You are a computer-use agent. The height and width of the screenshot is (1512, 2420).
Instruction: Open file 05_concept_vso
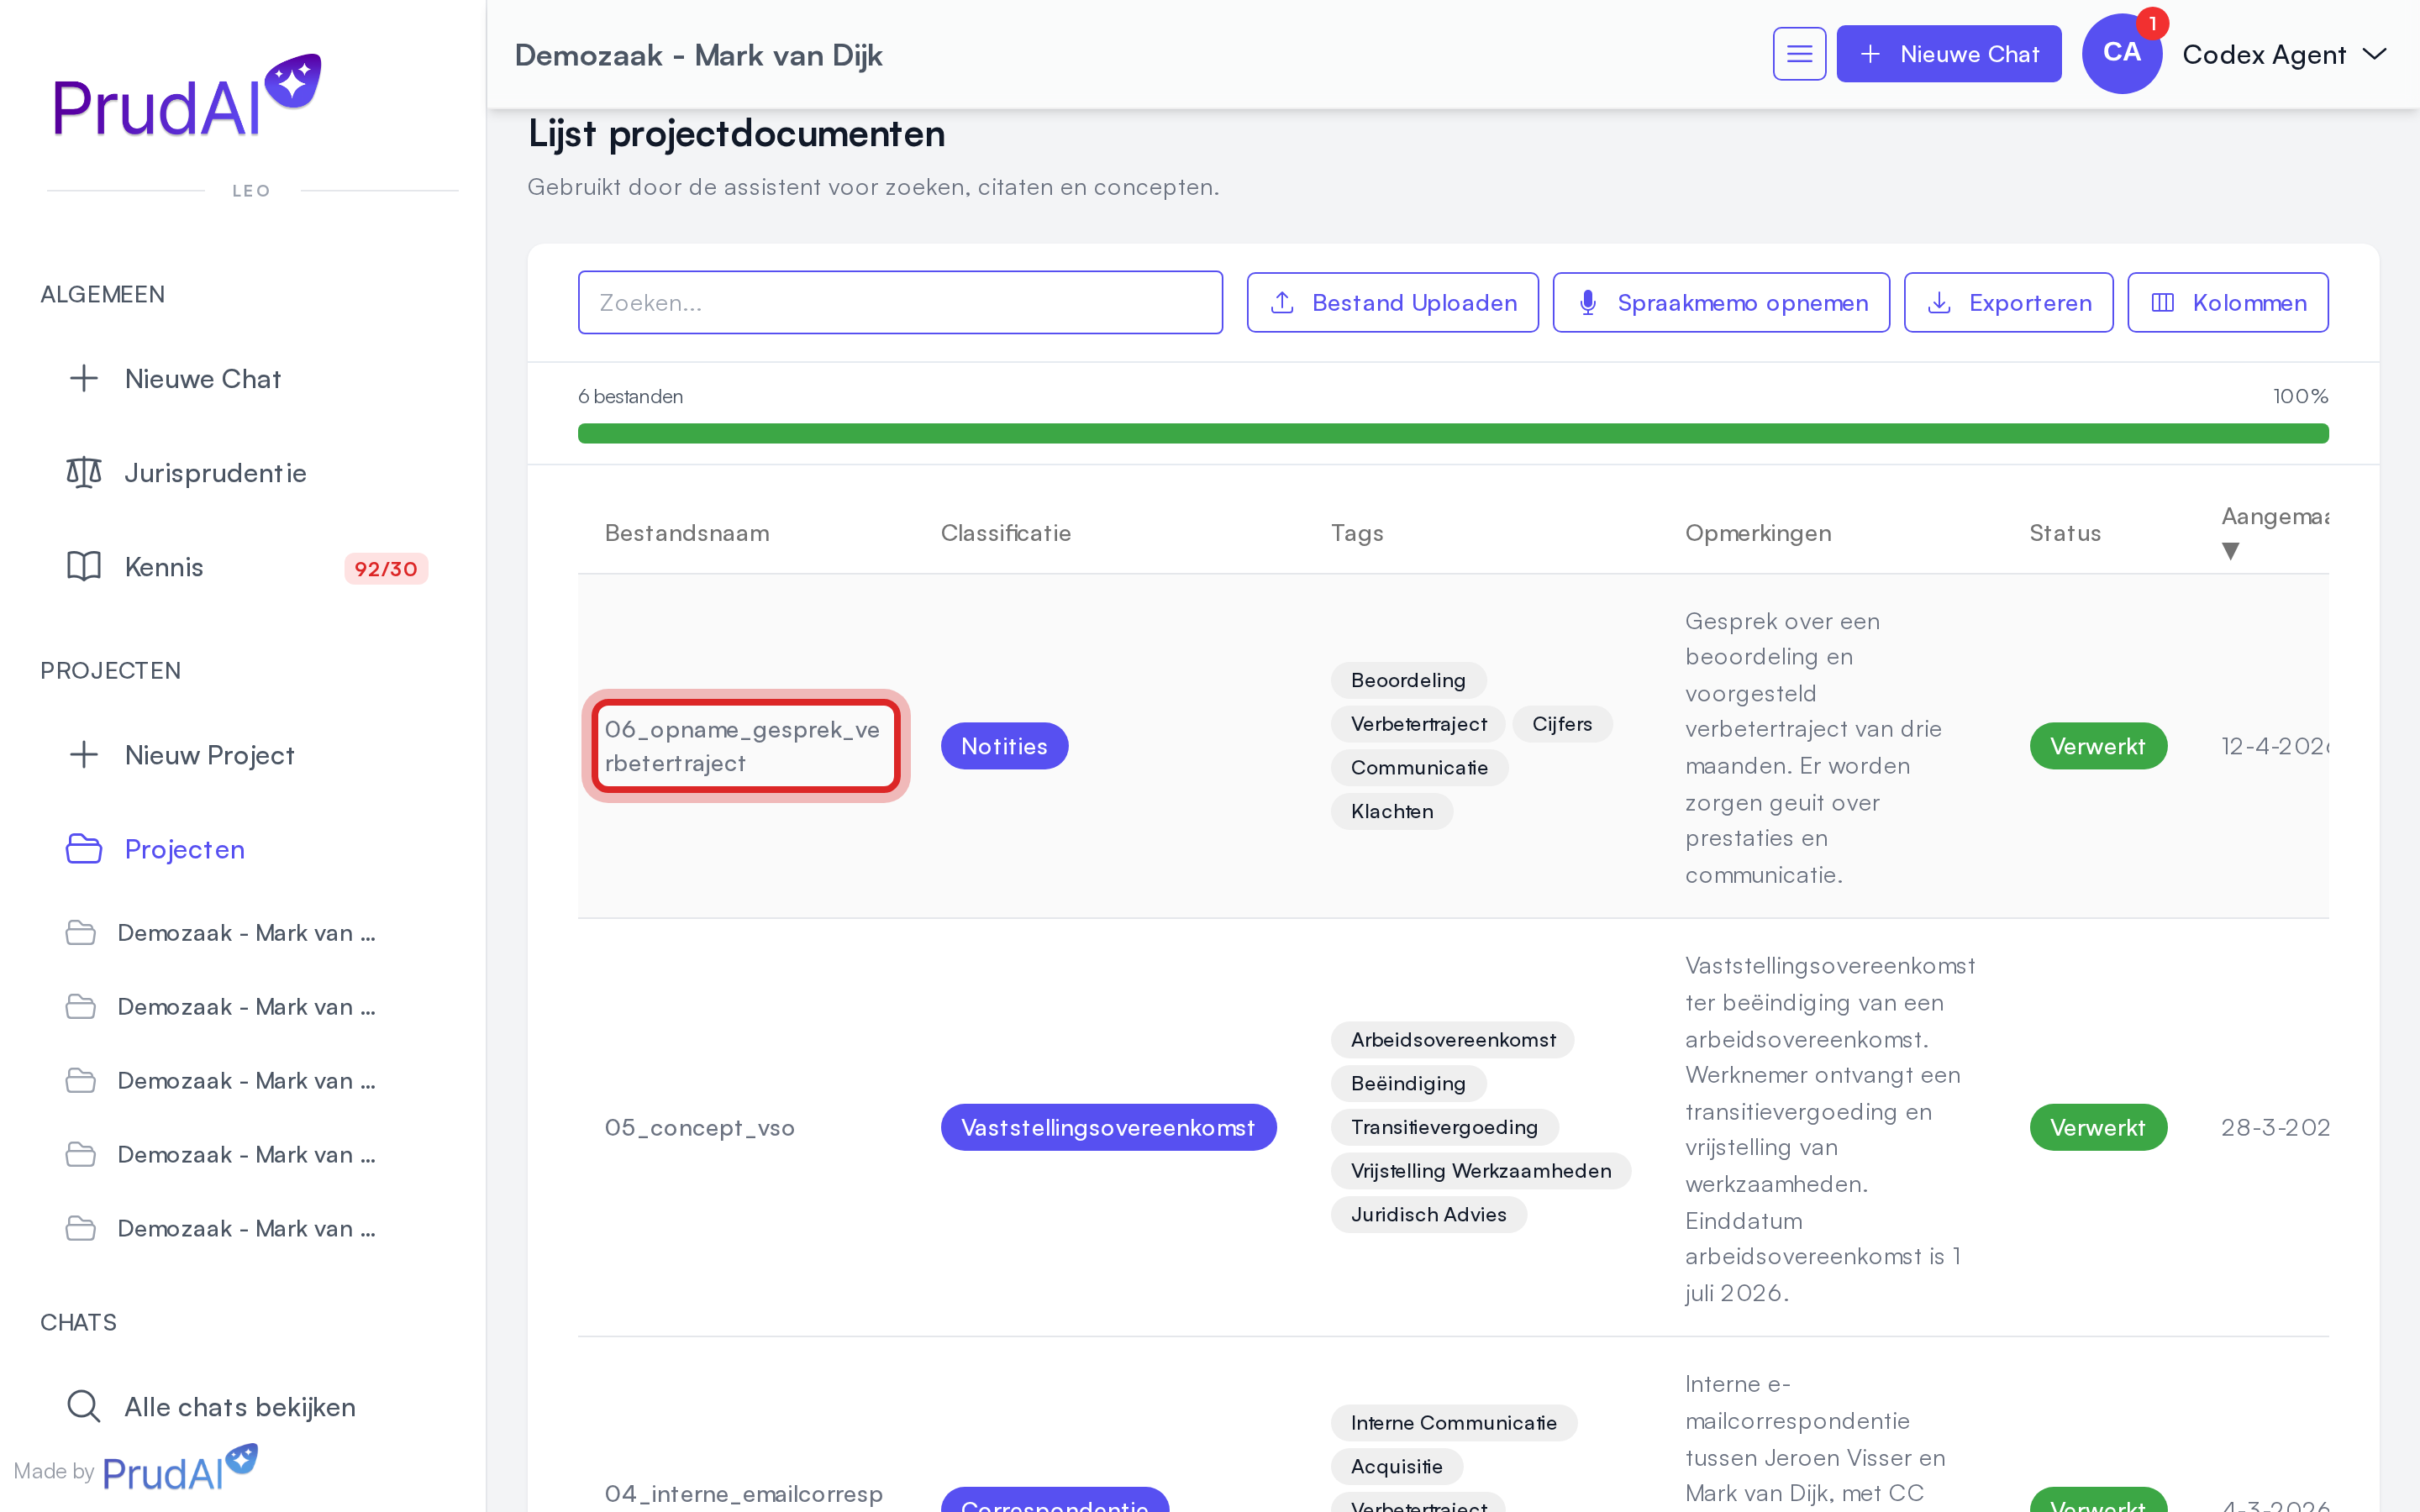click(699, 1127)
